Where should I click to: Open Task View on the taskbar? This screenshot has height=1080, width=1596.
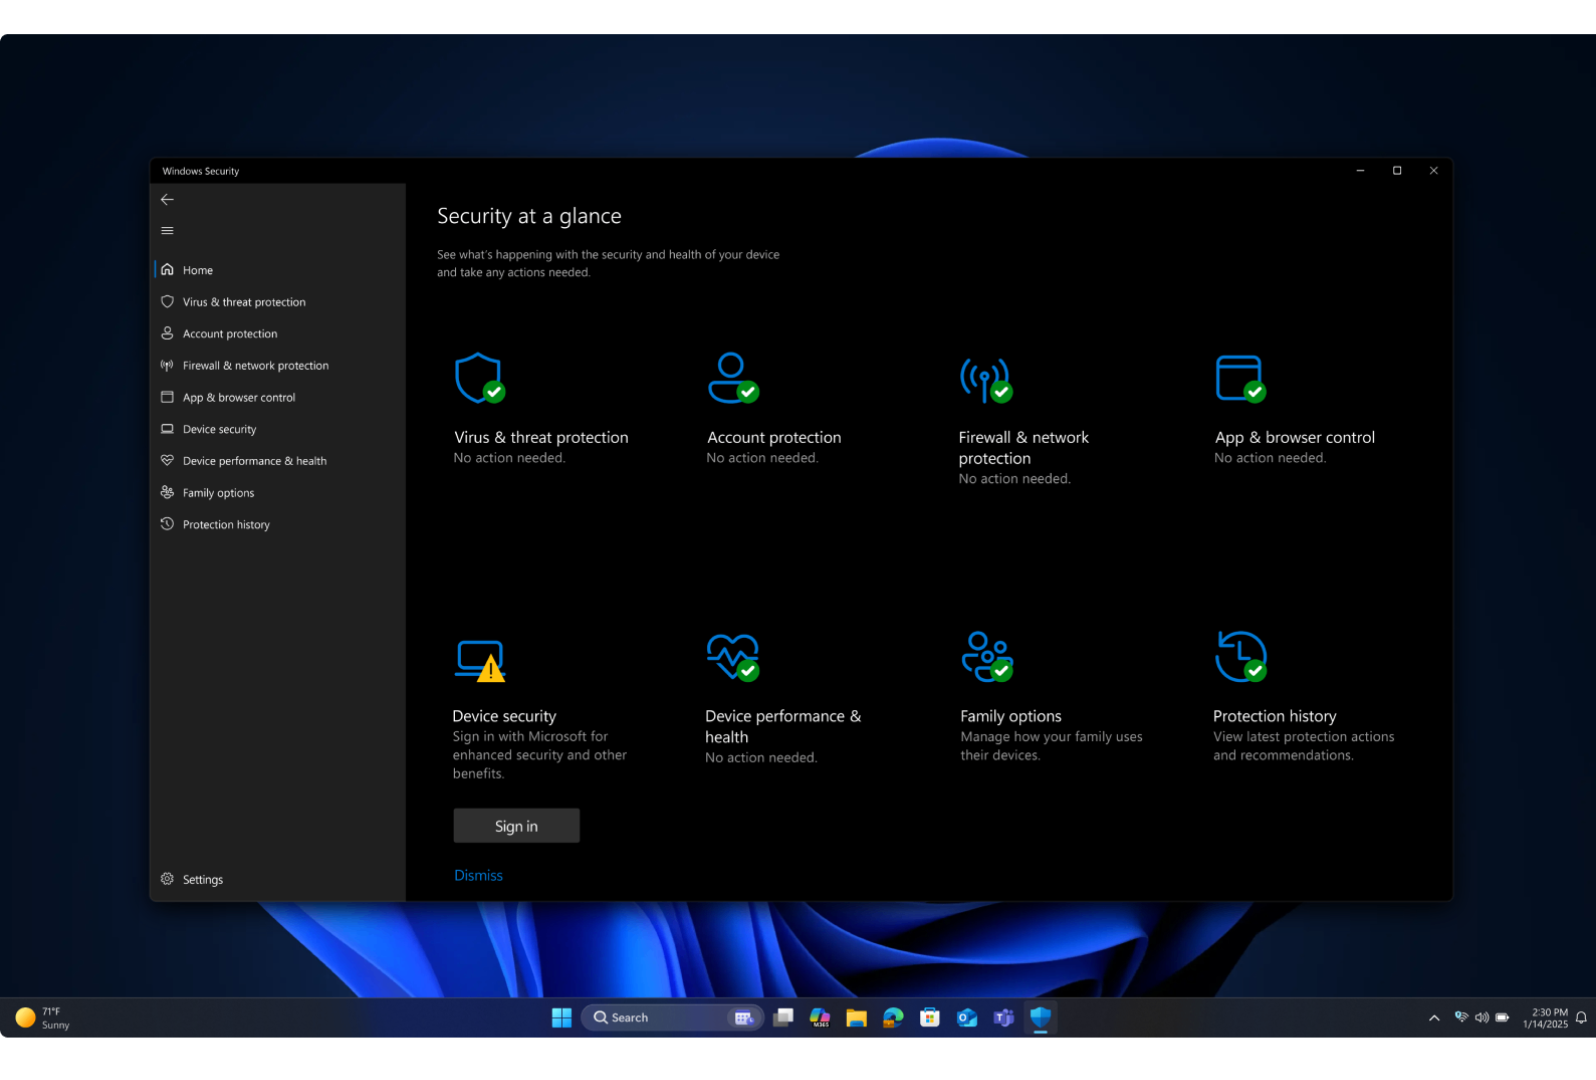pos(783,1018)
